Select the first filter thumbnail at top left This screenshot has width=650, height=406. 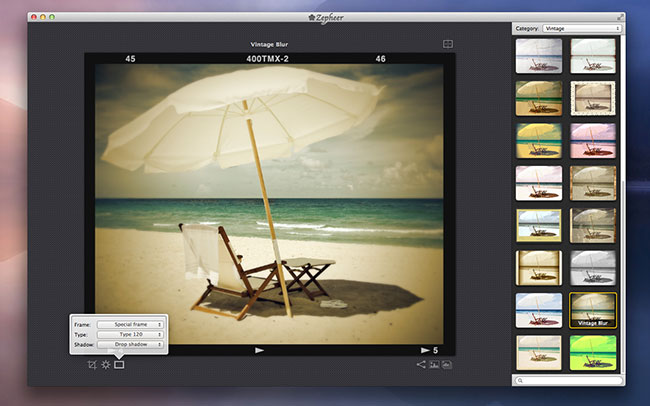click(539, 55)
